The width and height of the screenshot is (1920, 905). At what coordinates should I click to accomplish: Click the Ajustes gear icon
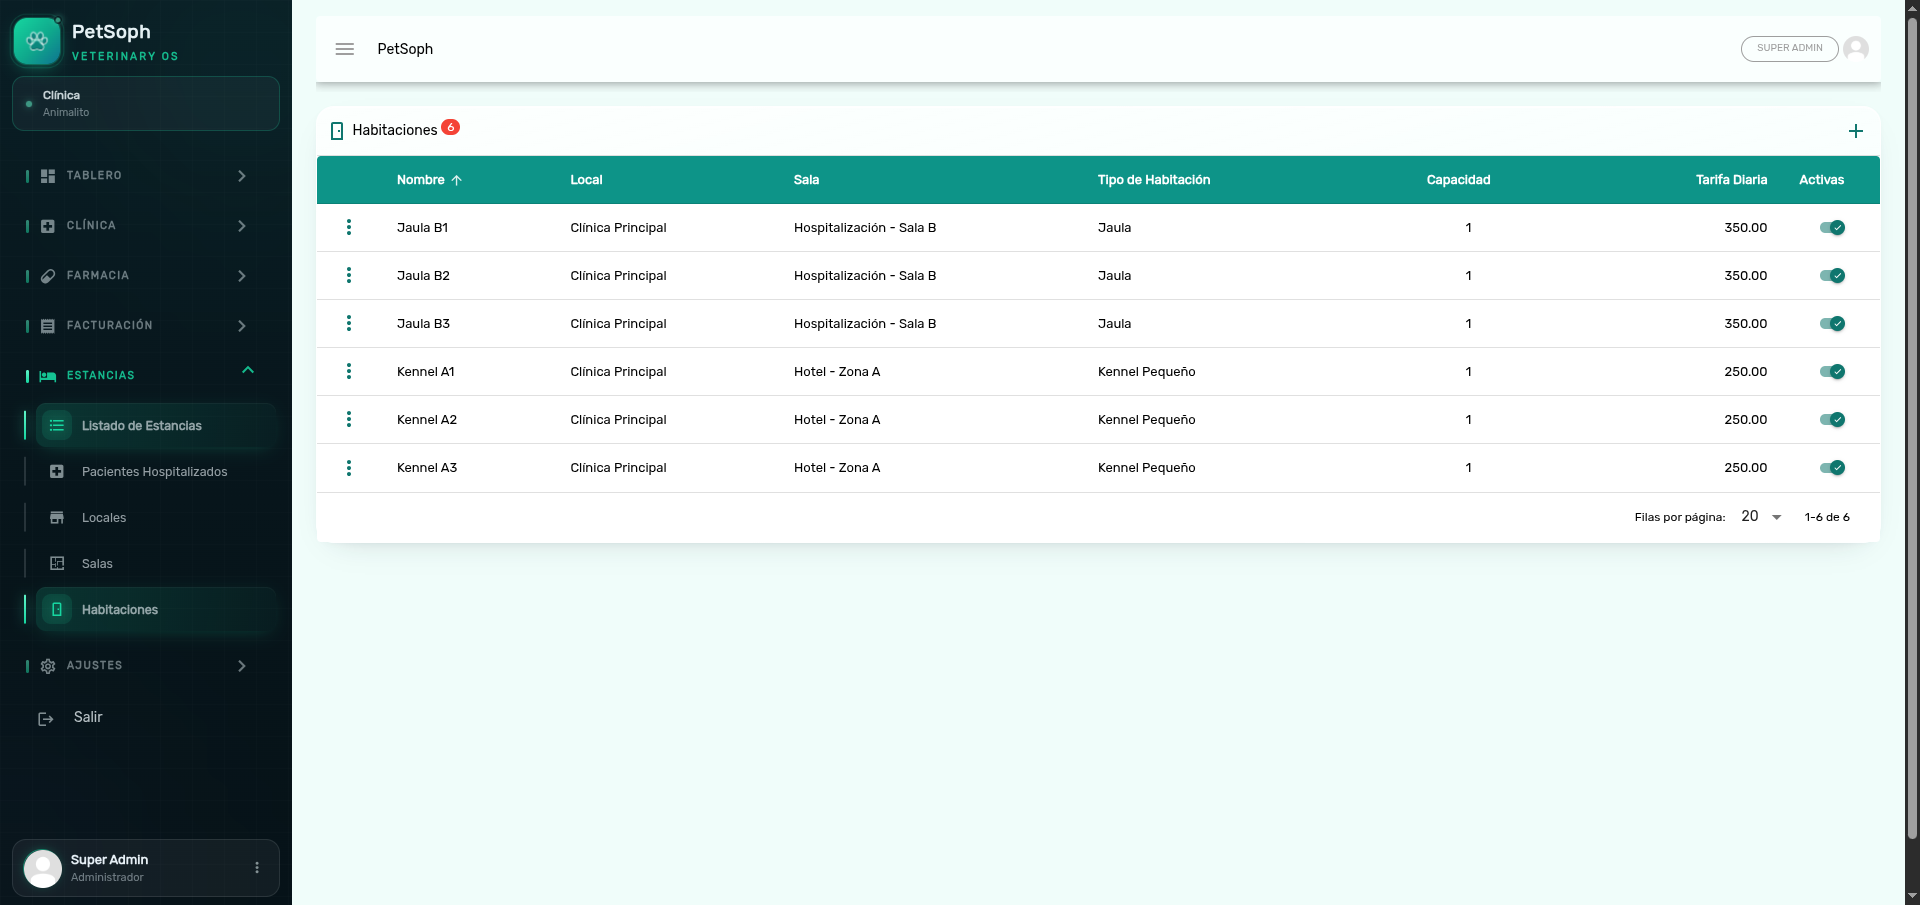[48, 666]
